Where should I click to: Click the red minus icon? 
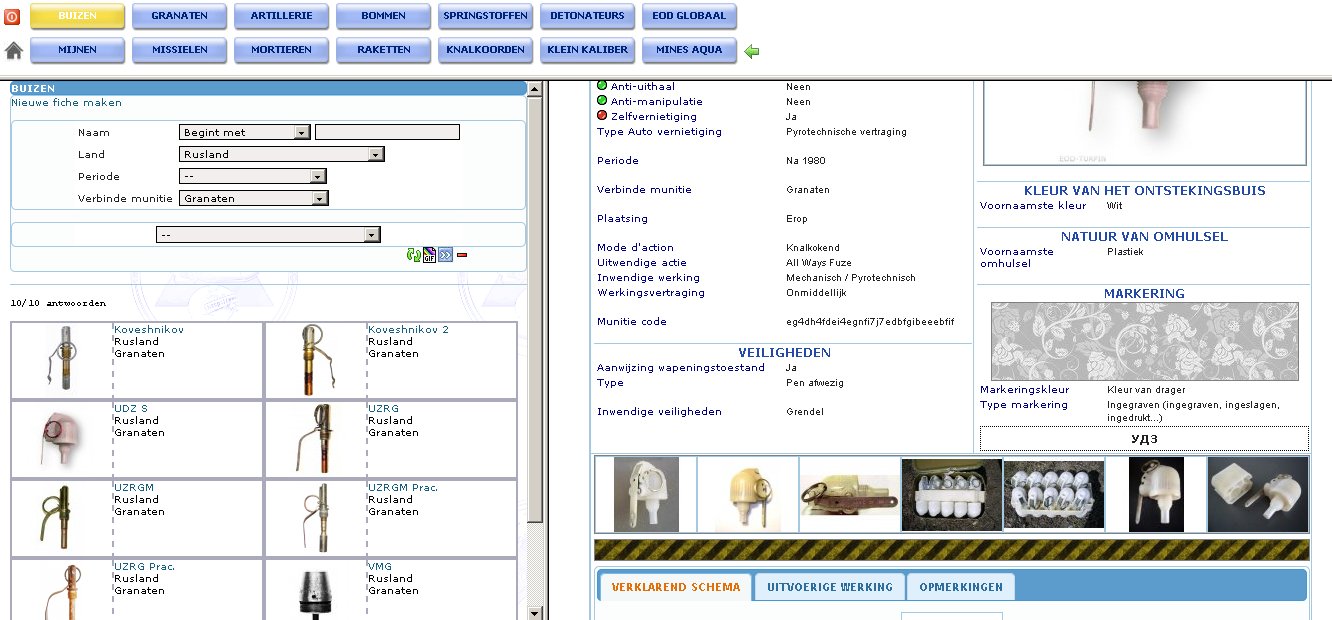point(462,255)
